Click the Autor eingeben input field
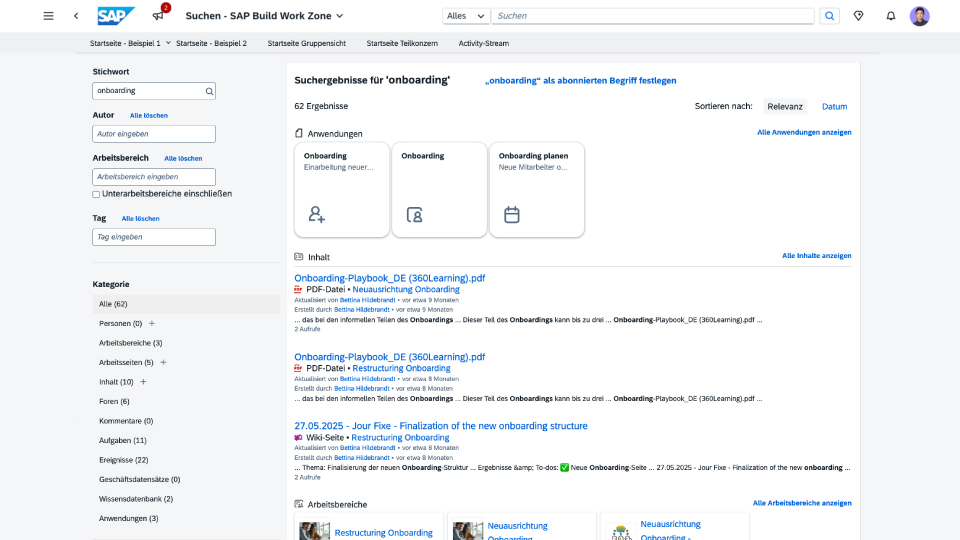This screenshot has width=960, height=540. [154, 134]
